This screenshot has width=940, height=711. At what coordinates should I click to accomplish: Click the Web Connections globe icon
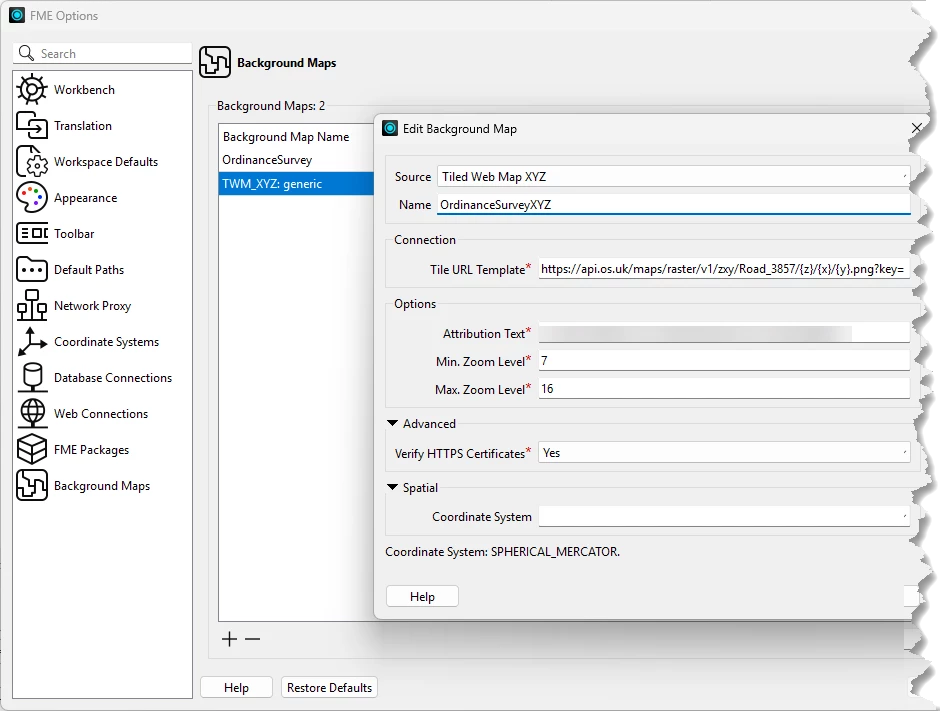pos(32,414)
